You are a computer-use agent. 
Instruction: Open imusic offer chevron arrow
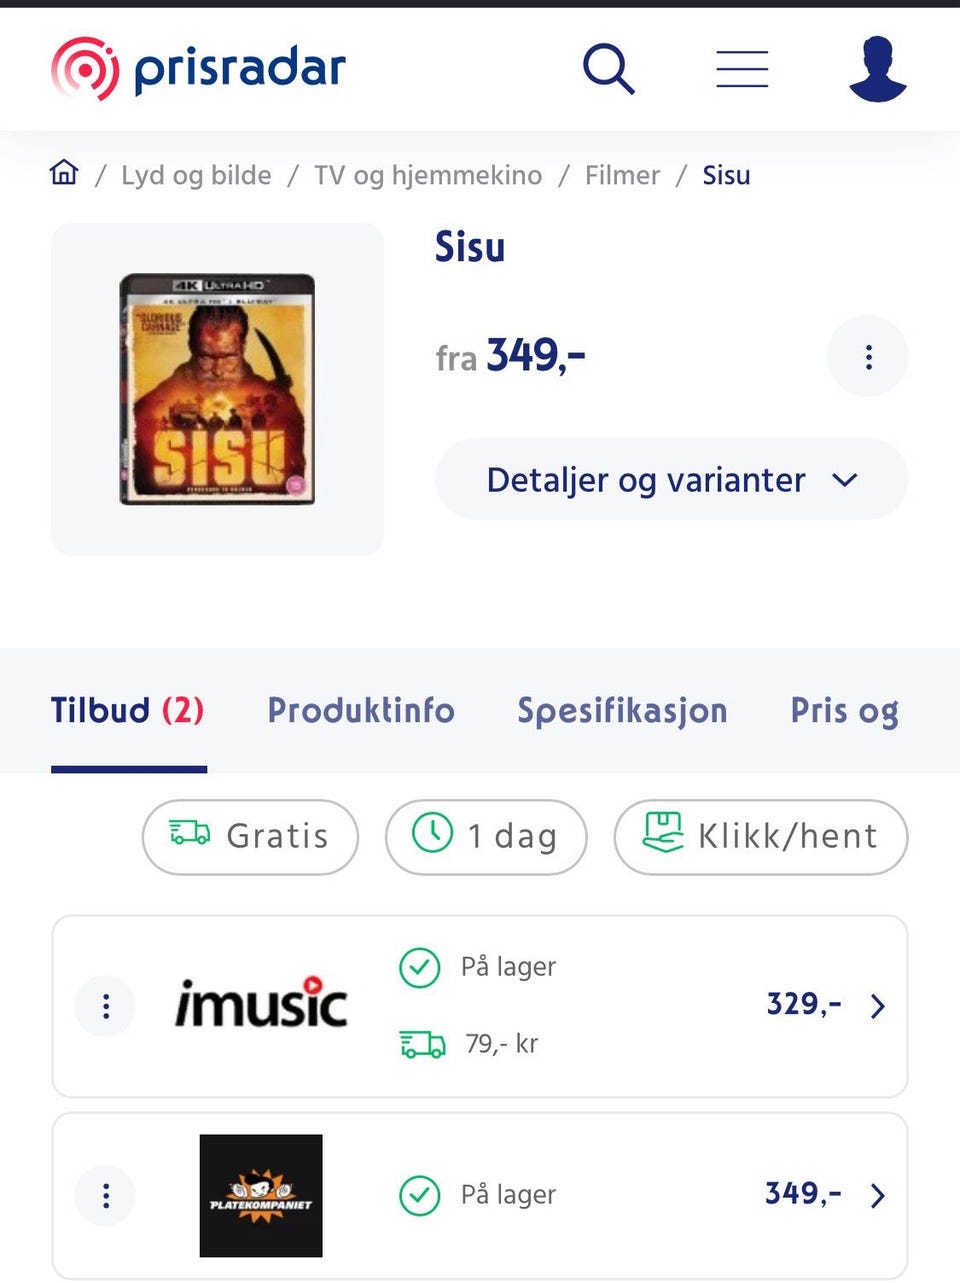tap(877, 1006)
